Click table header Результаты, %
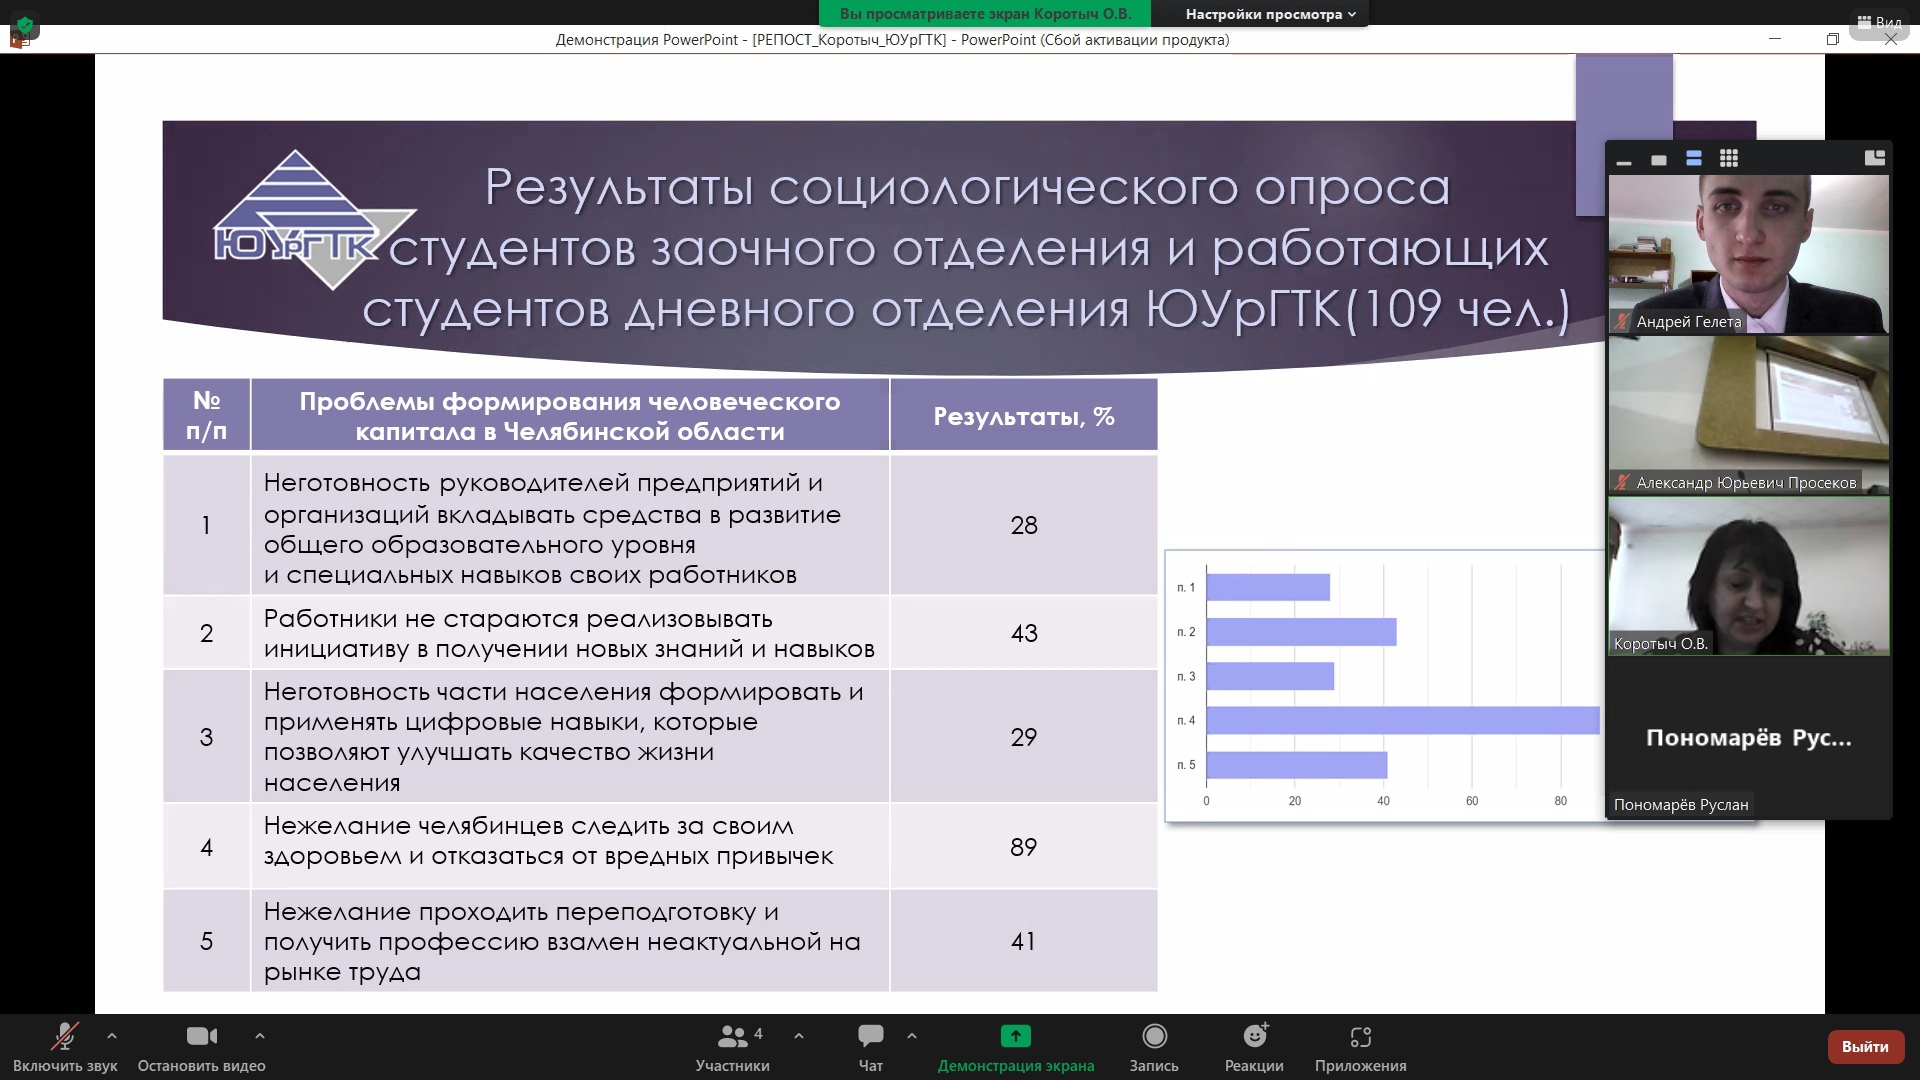Screen dimensions: 1920x1080 click(1023, 416)
